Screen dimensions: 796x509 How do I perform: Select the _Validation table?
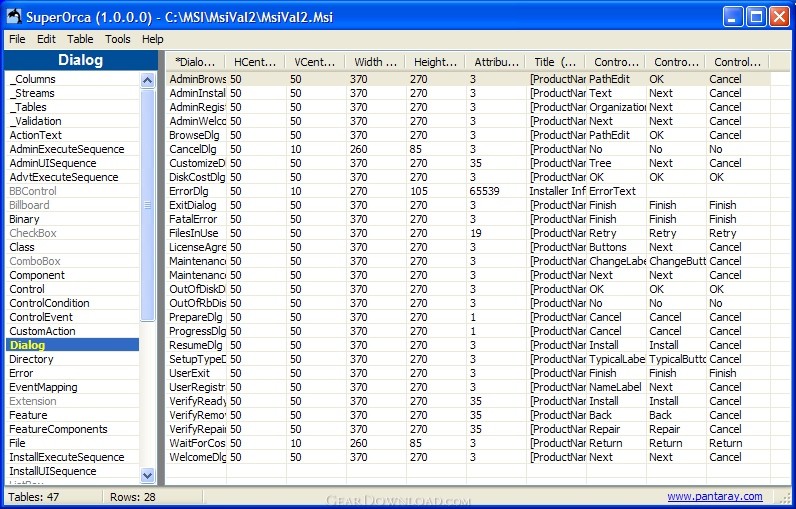click(x=72, y=121)
